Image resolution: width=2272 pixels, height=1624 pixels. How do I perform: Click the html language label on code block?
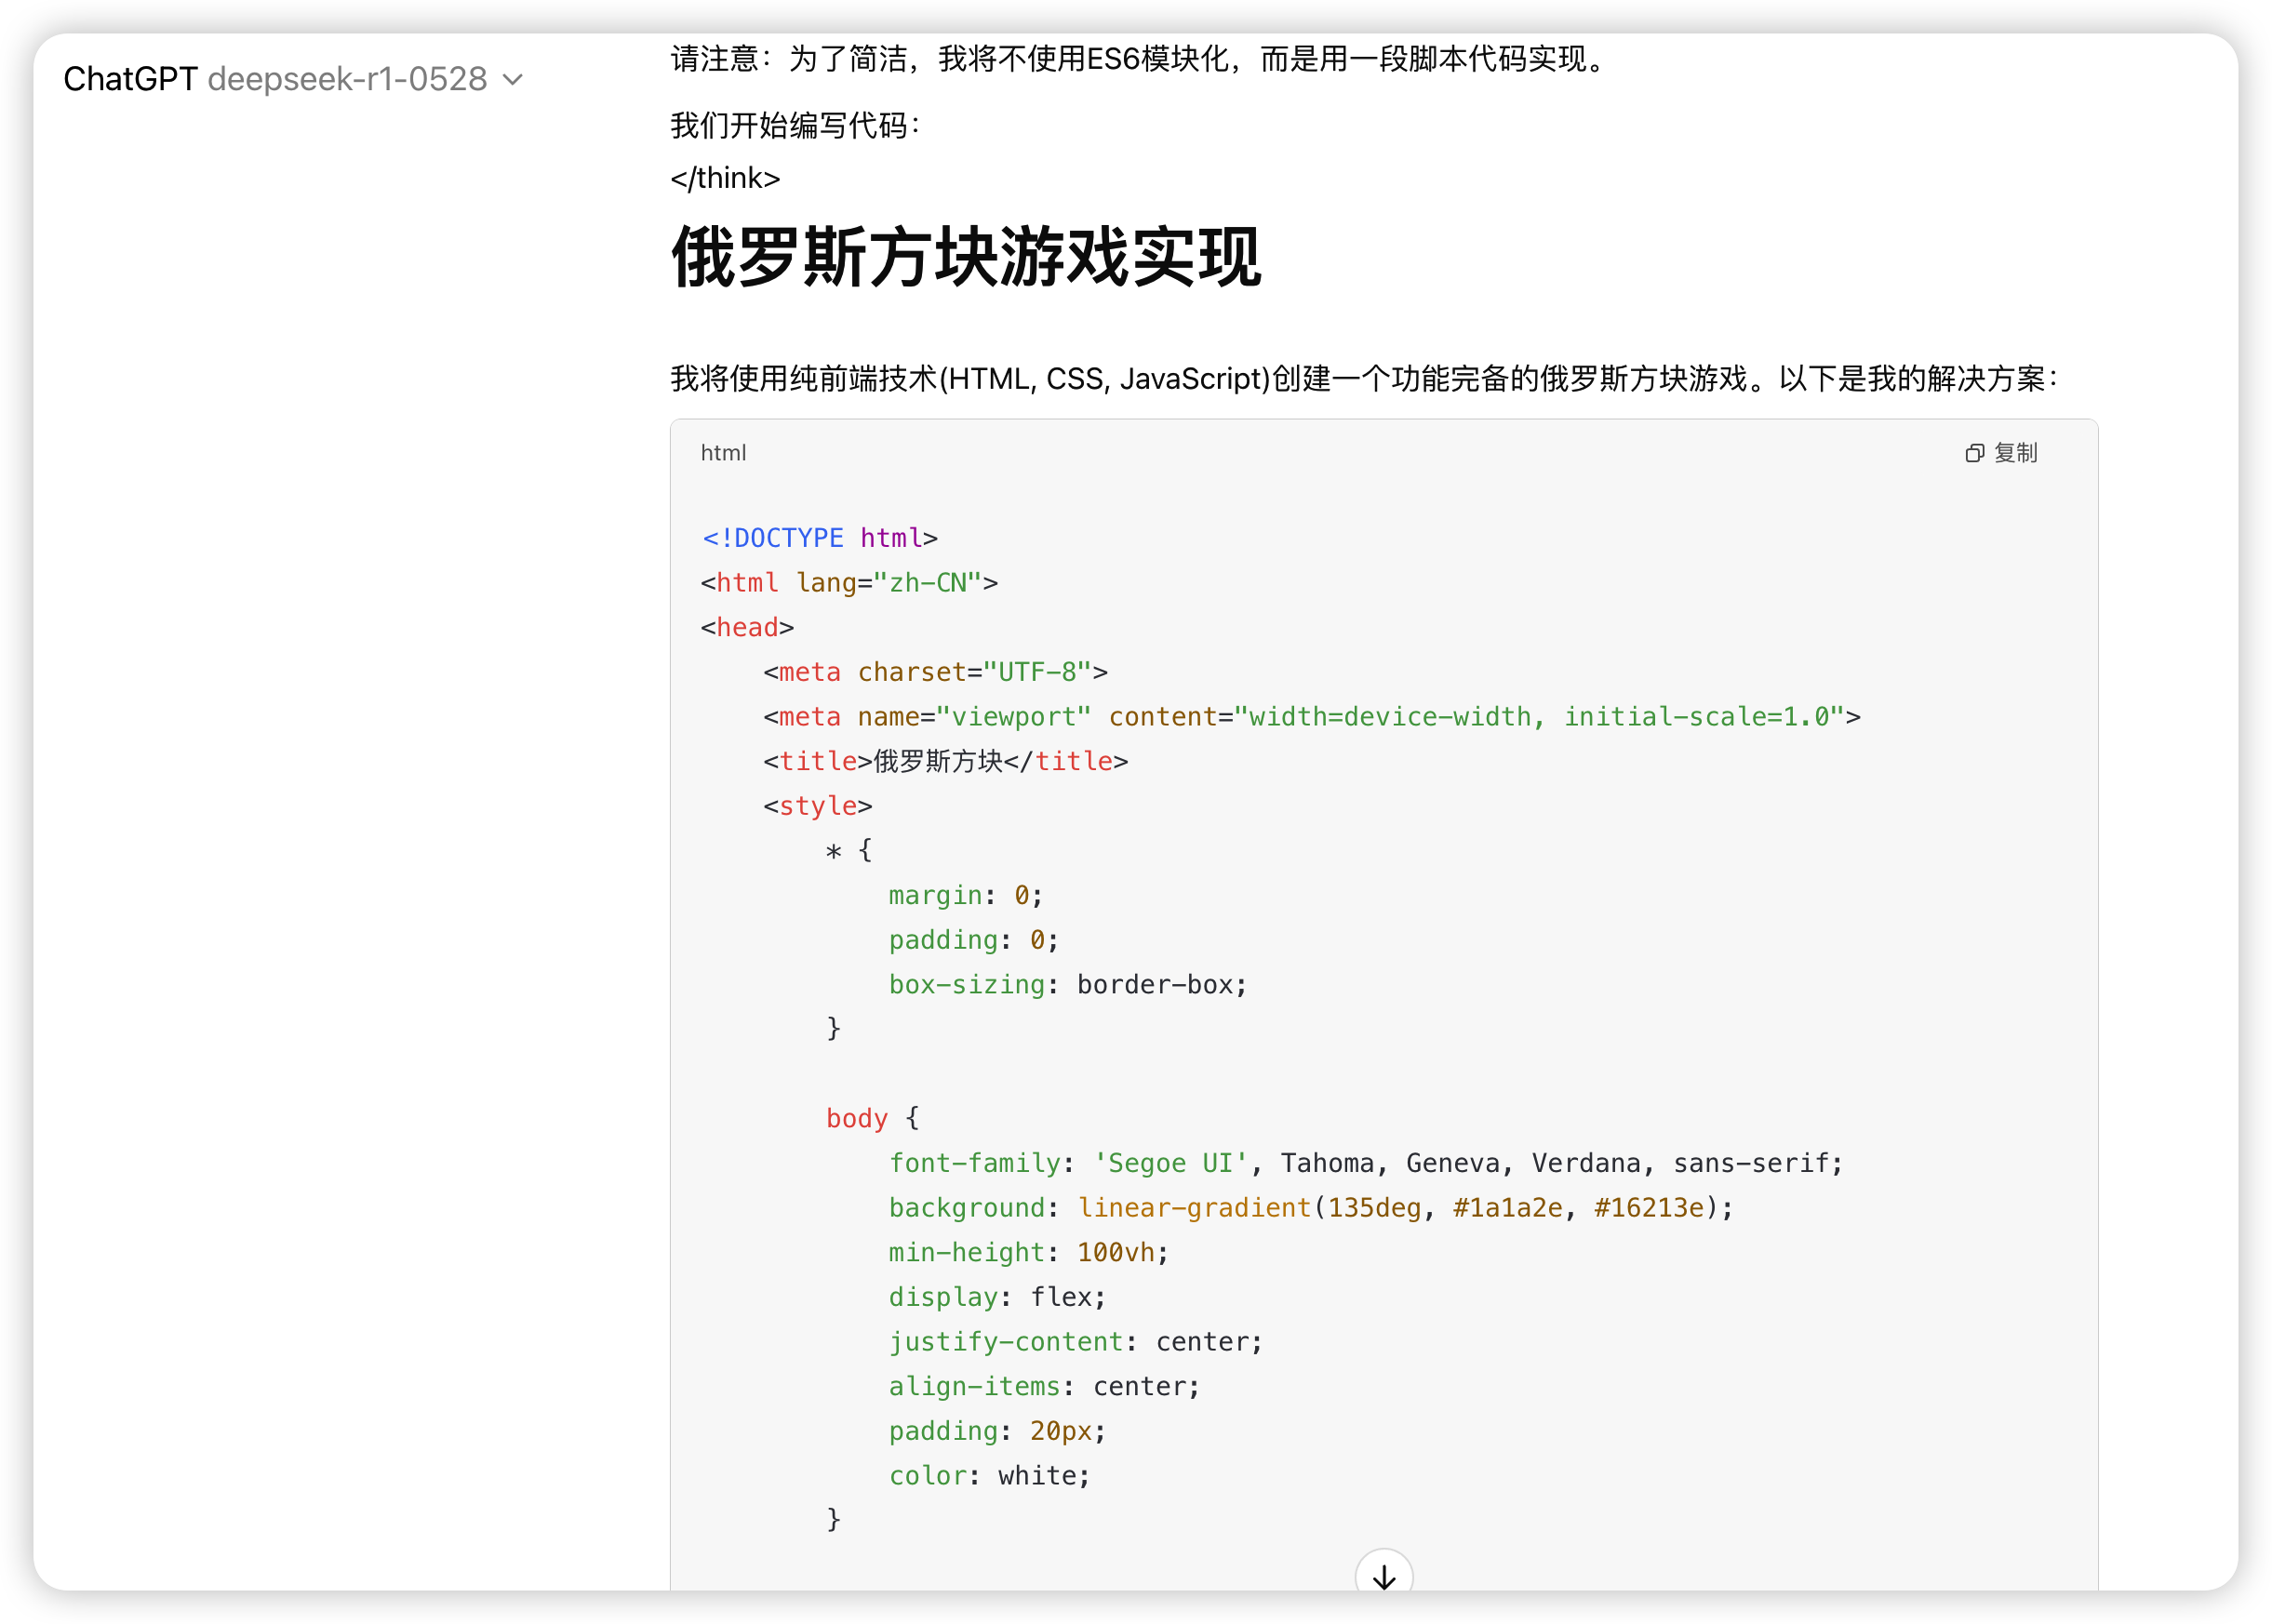(x=723, y=453)
